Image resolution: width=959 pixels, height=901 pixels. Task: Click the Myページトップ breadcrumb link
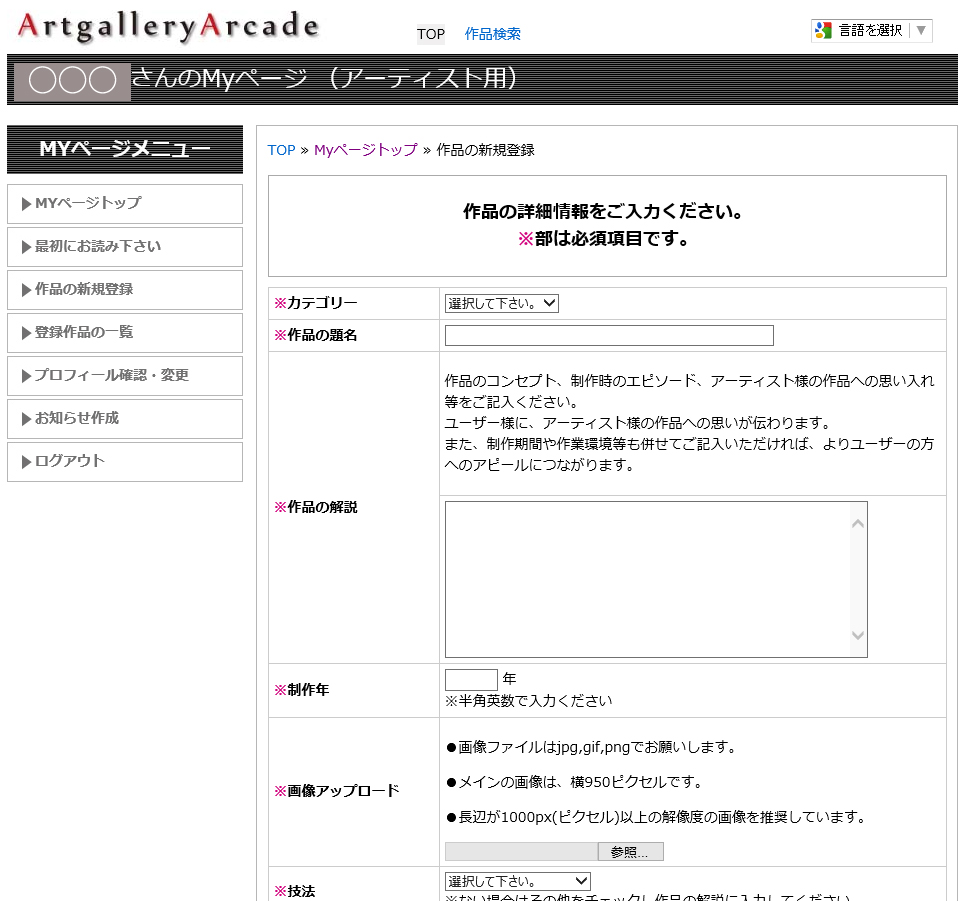coord(365,150)
